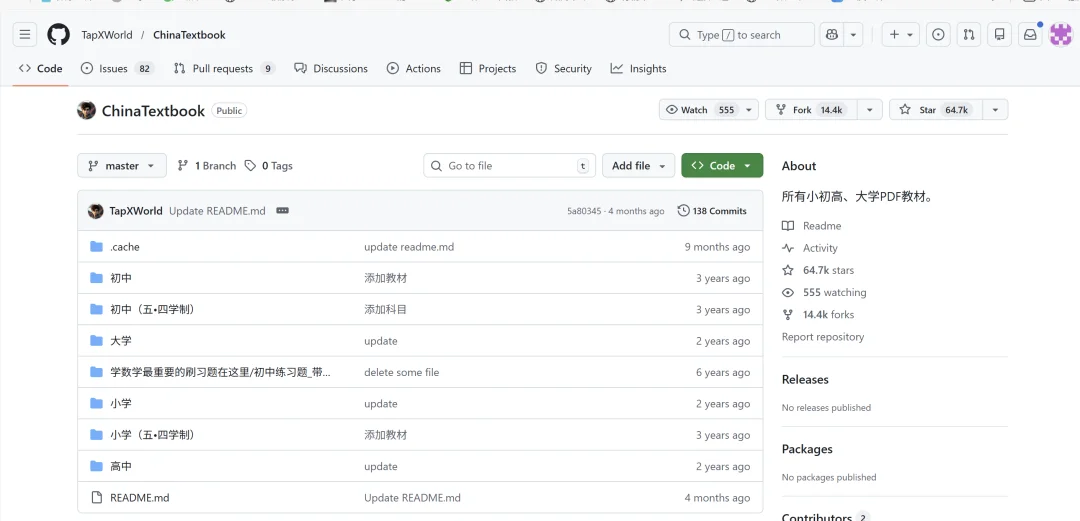Open the Copilot icon in header
This screenshot has height=521, width=1080.
(830, 35)
